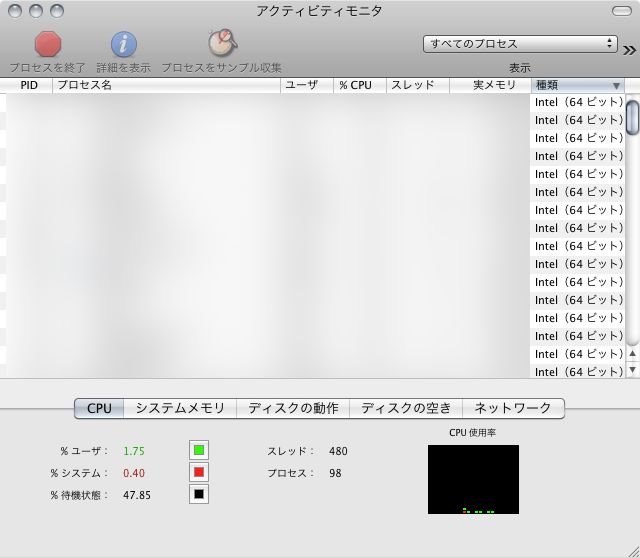Sort by 実メモリ column header

point(490,85)
